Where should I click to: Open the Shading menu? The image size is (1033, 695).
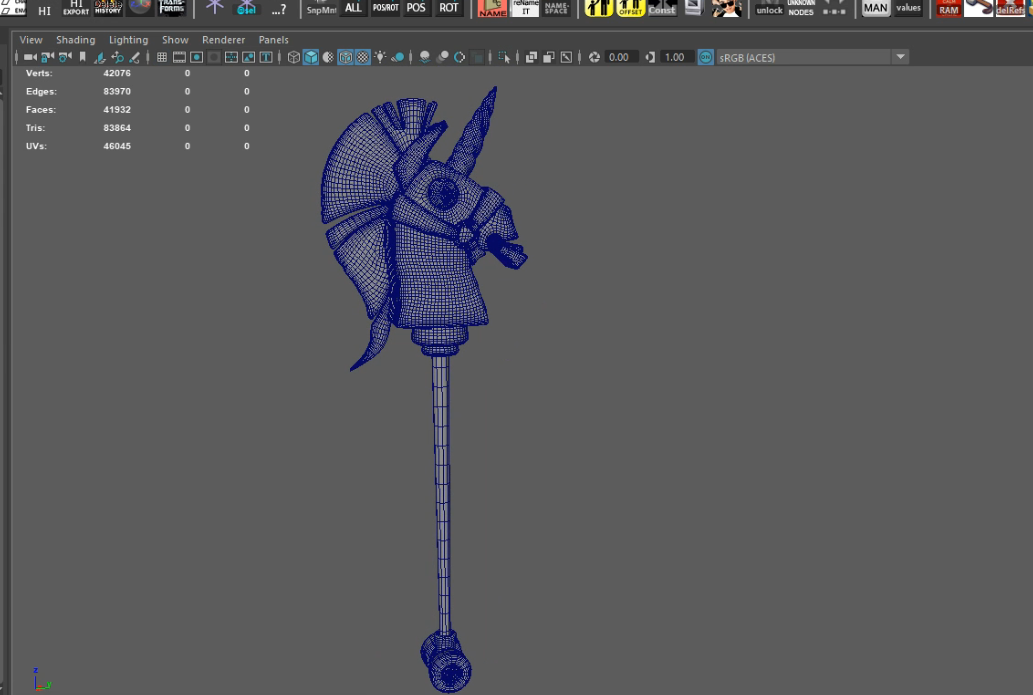(76, 39)
